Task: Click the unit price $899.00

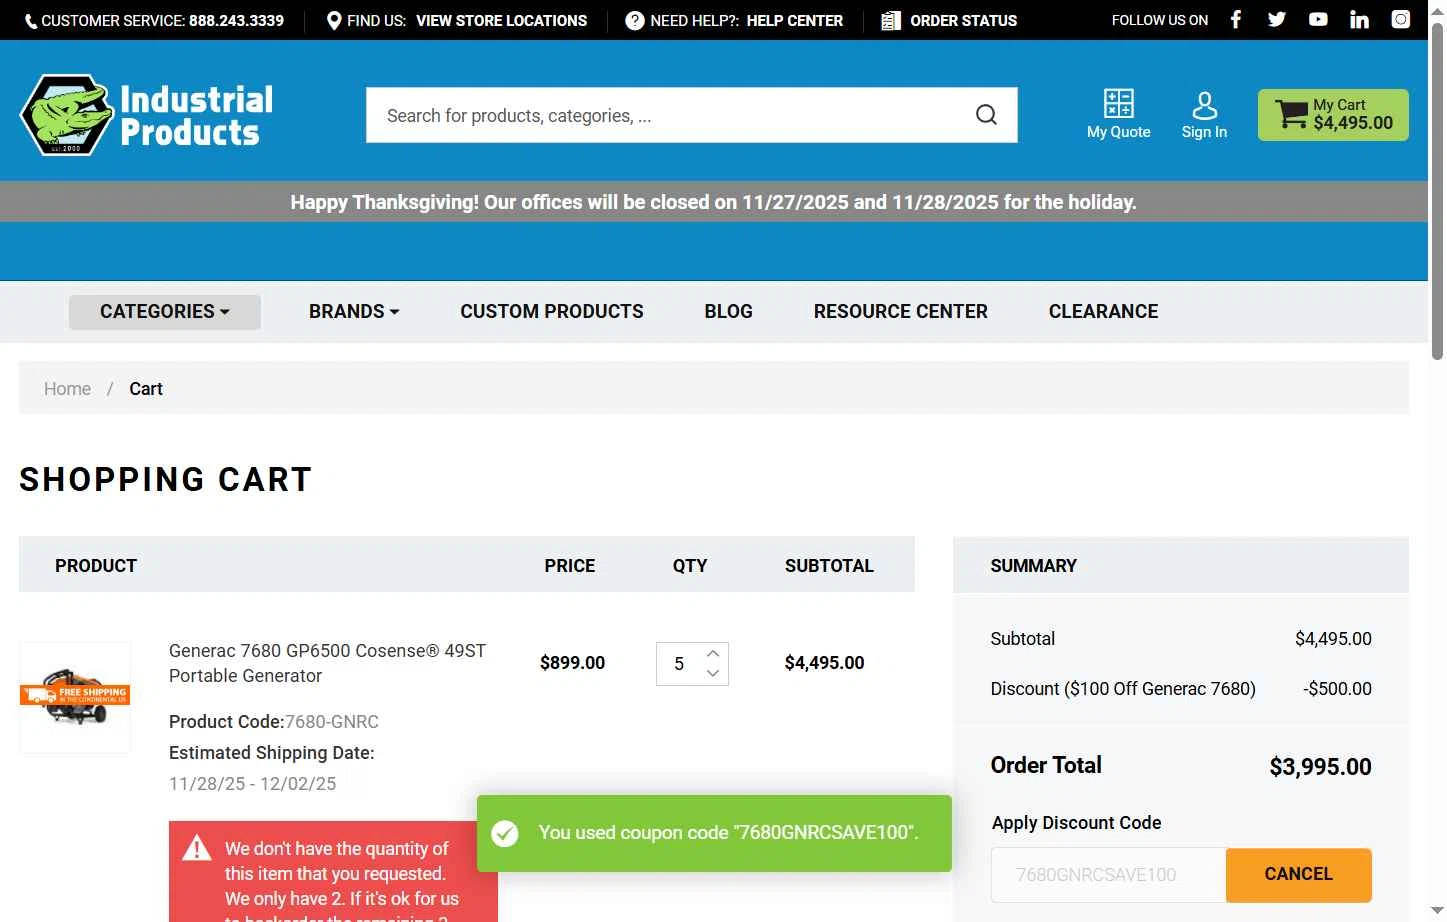Action: click(572, 663)
